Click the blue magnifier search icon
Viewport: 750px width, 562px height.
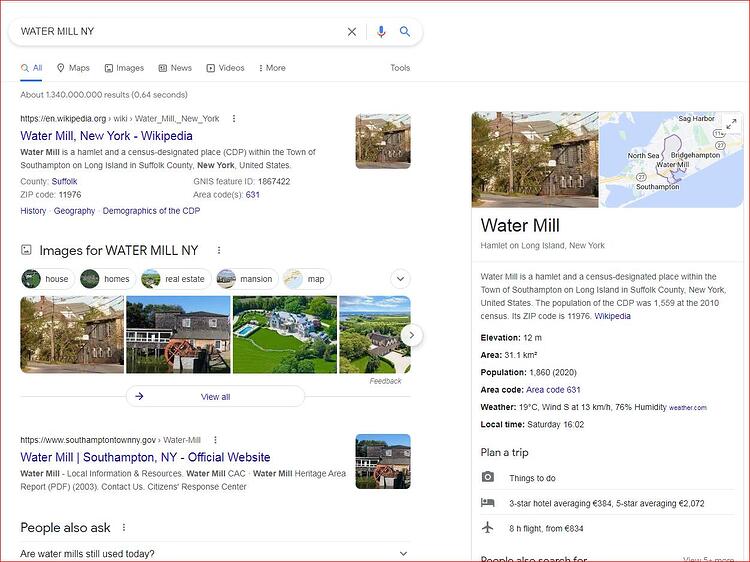405,32
